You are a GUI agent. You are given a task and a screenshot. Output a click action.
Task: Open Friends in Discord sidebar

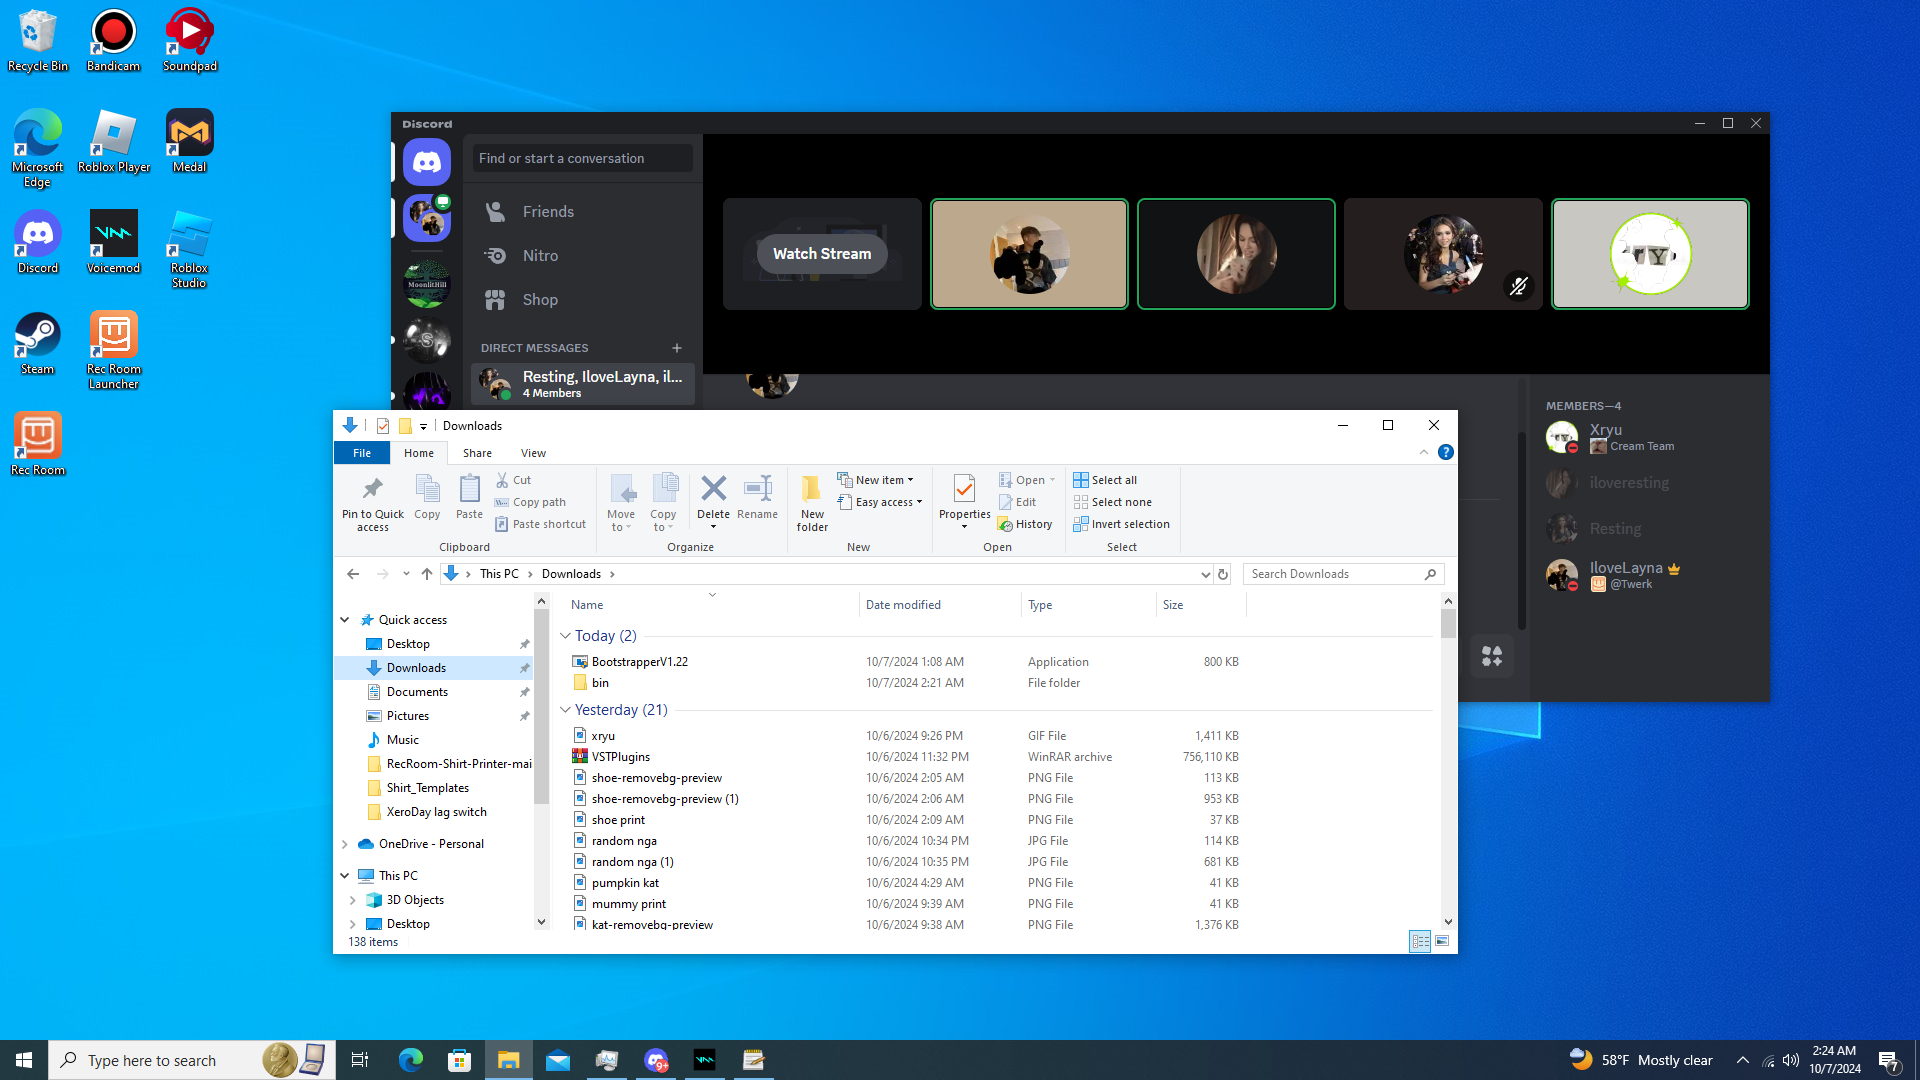pyautogui.click(x=548, y=212)
